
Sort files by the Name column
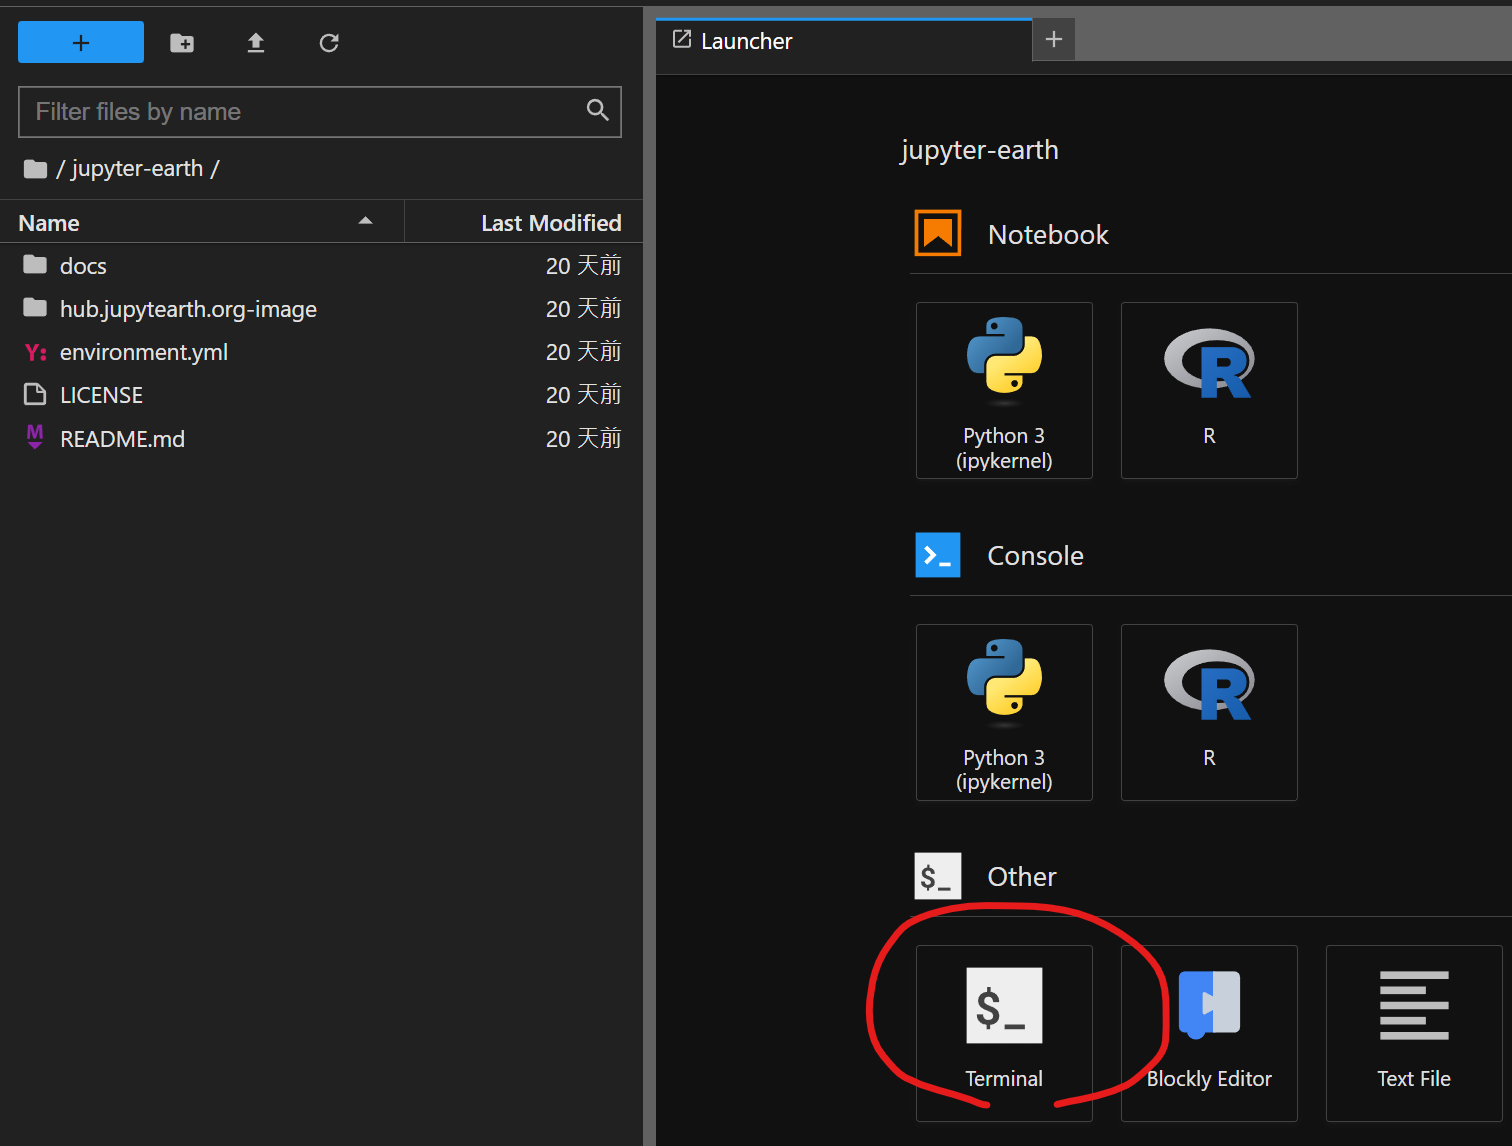coord(50,223)
